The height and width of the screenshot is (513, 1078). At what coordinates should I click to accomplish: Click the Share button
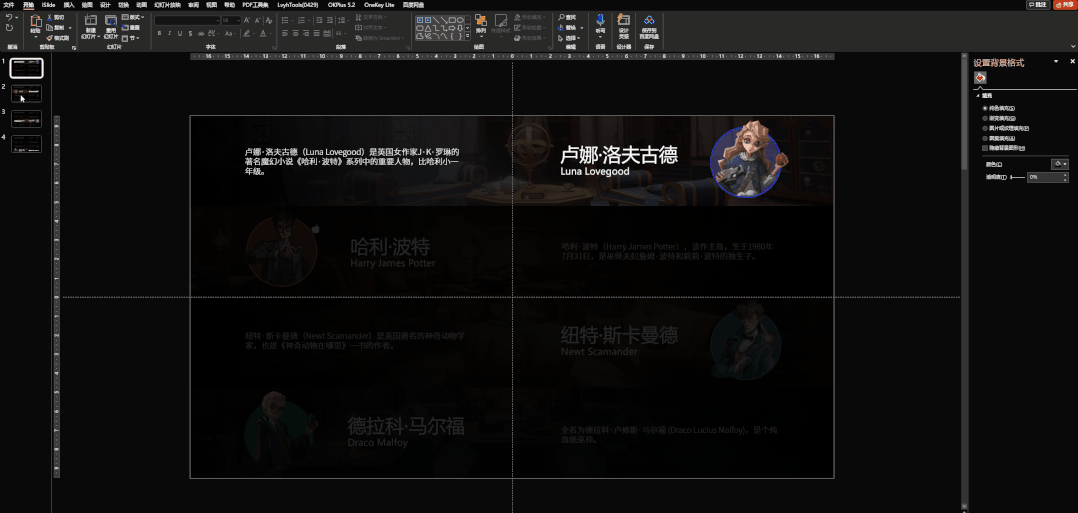1065,5
